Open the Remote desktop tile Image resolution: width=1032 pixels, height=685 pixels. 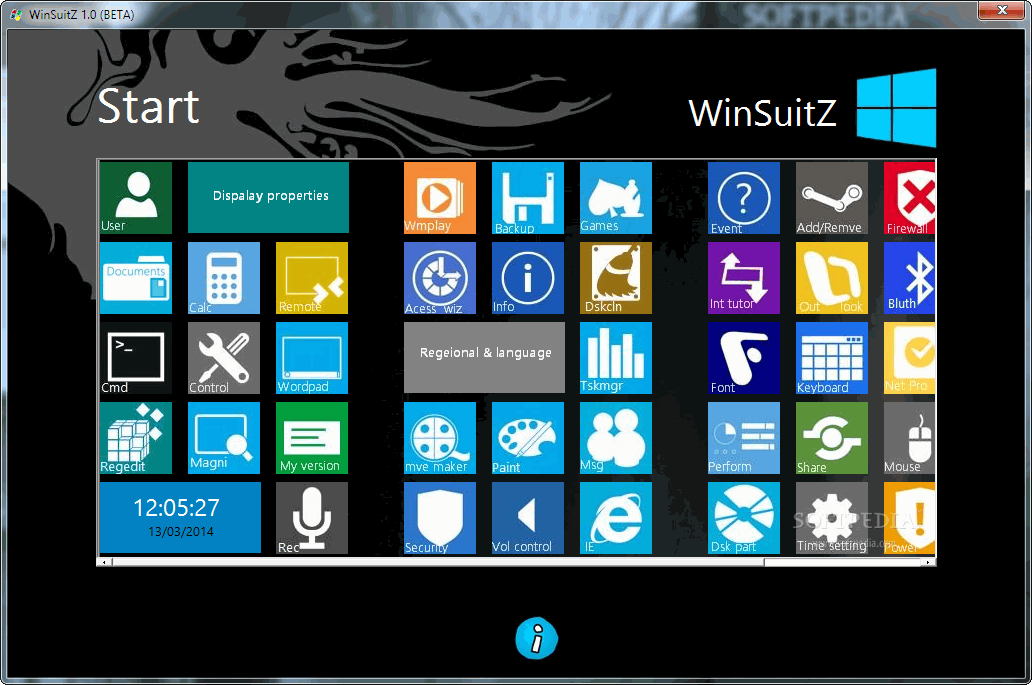[312, 278]
